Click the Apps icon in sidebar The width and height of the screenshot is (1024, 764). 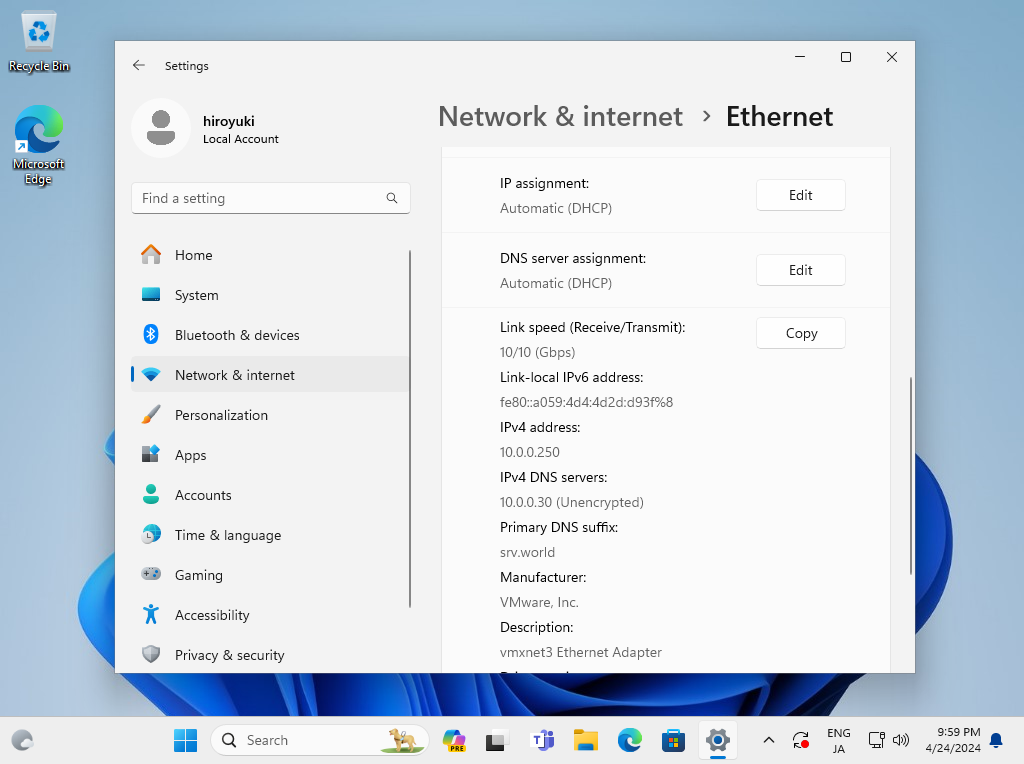(x=151, y=455)
